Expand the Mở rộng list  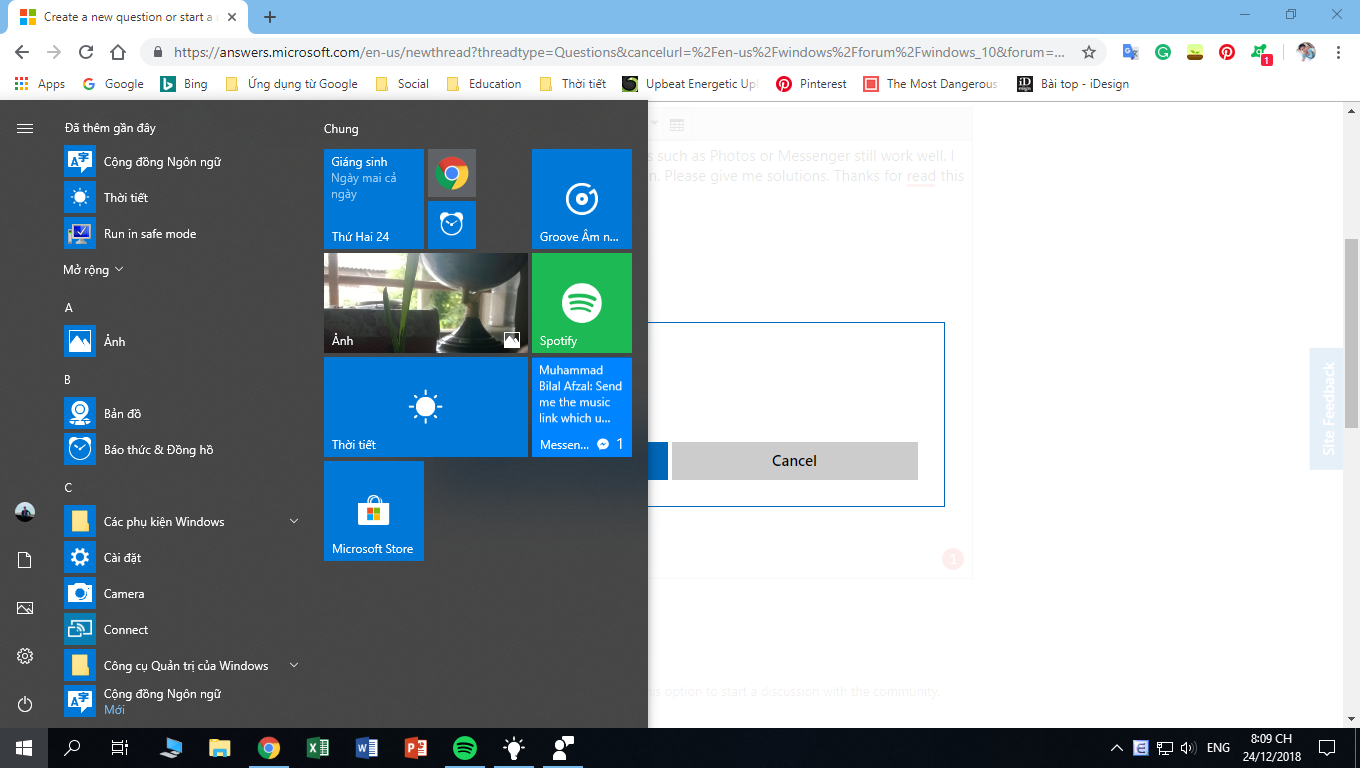(x=93, y=270)
